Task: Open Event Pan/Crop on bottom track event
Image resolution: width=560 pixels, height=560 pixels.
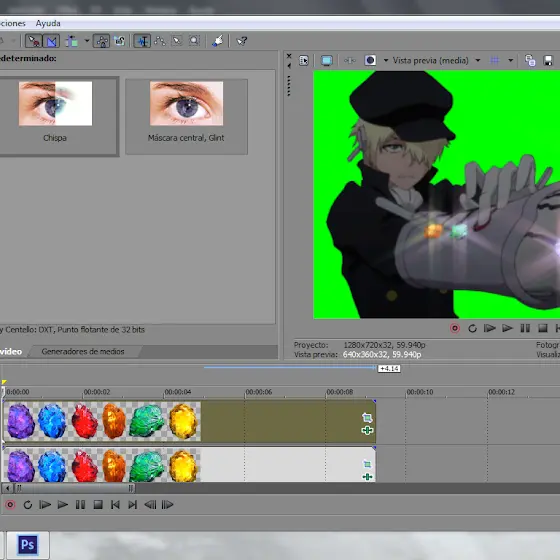Action: [x=367, y=464]
